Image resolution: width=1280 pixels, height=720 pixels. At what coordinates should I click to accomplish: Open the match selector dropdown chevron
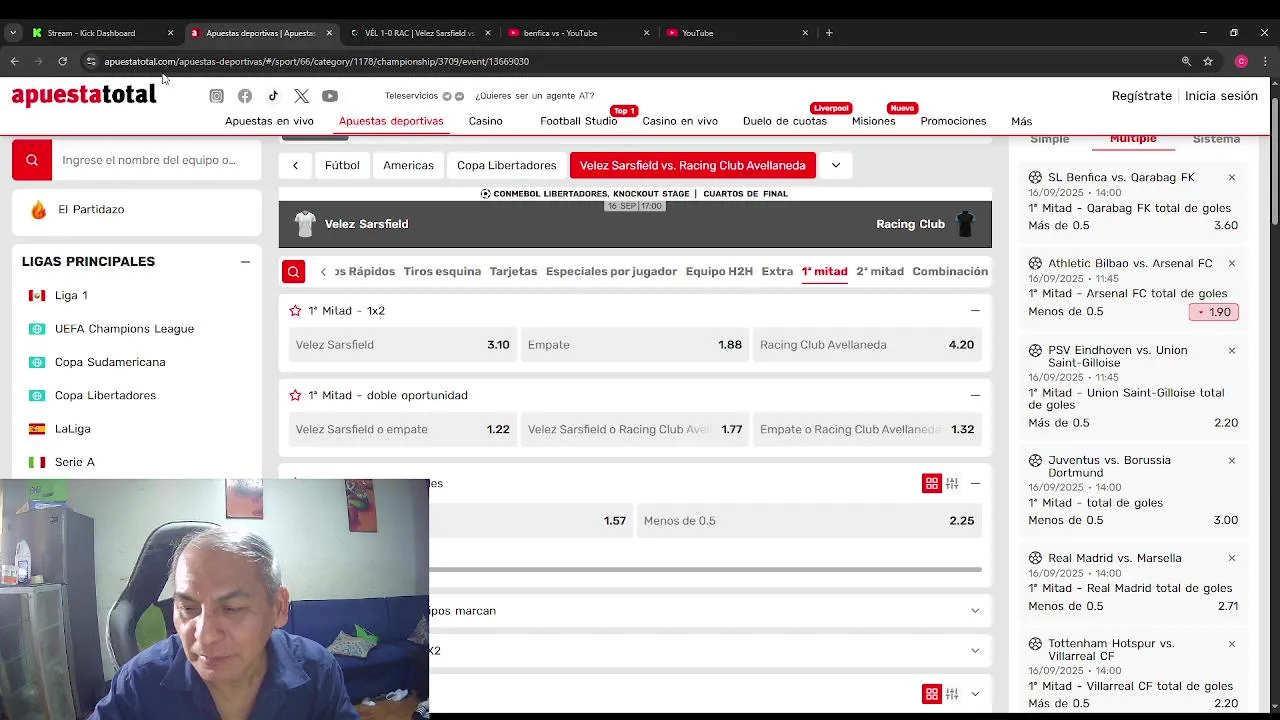(x=836, y=165)
